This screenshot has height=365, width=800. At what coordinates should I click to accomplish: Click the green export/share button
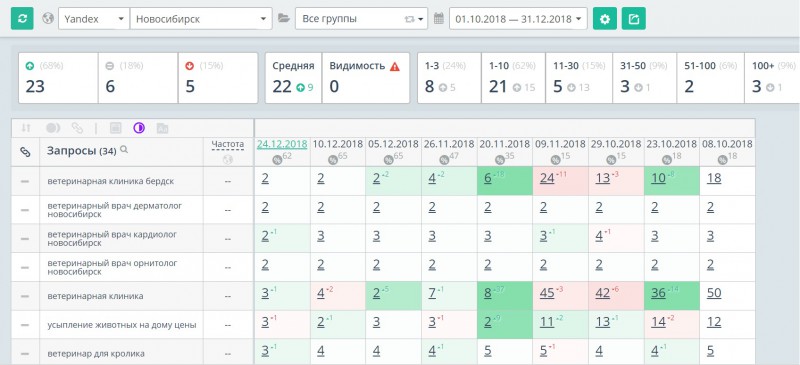pyautogui.click(x=634, y=19)
